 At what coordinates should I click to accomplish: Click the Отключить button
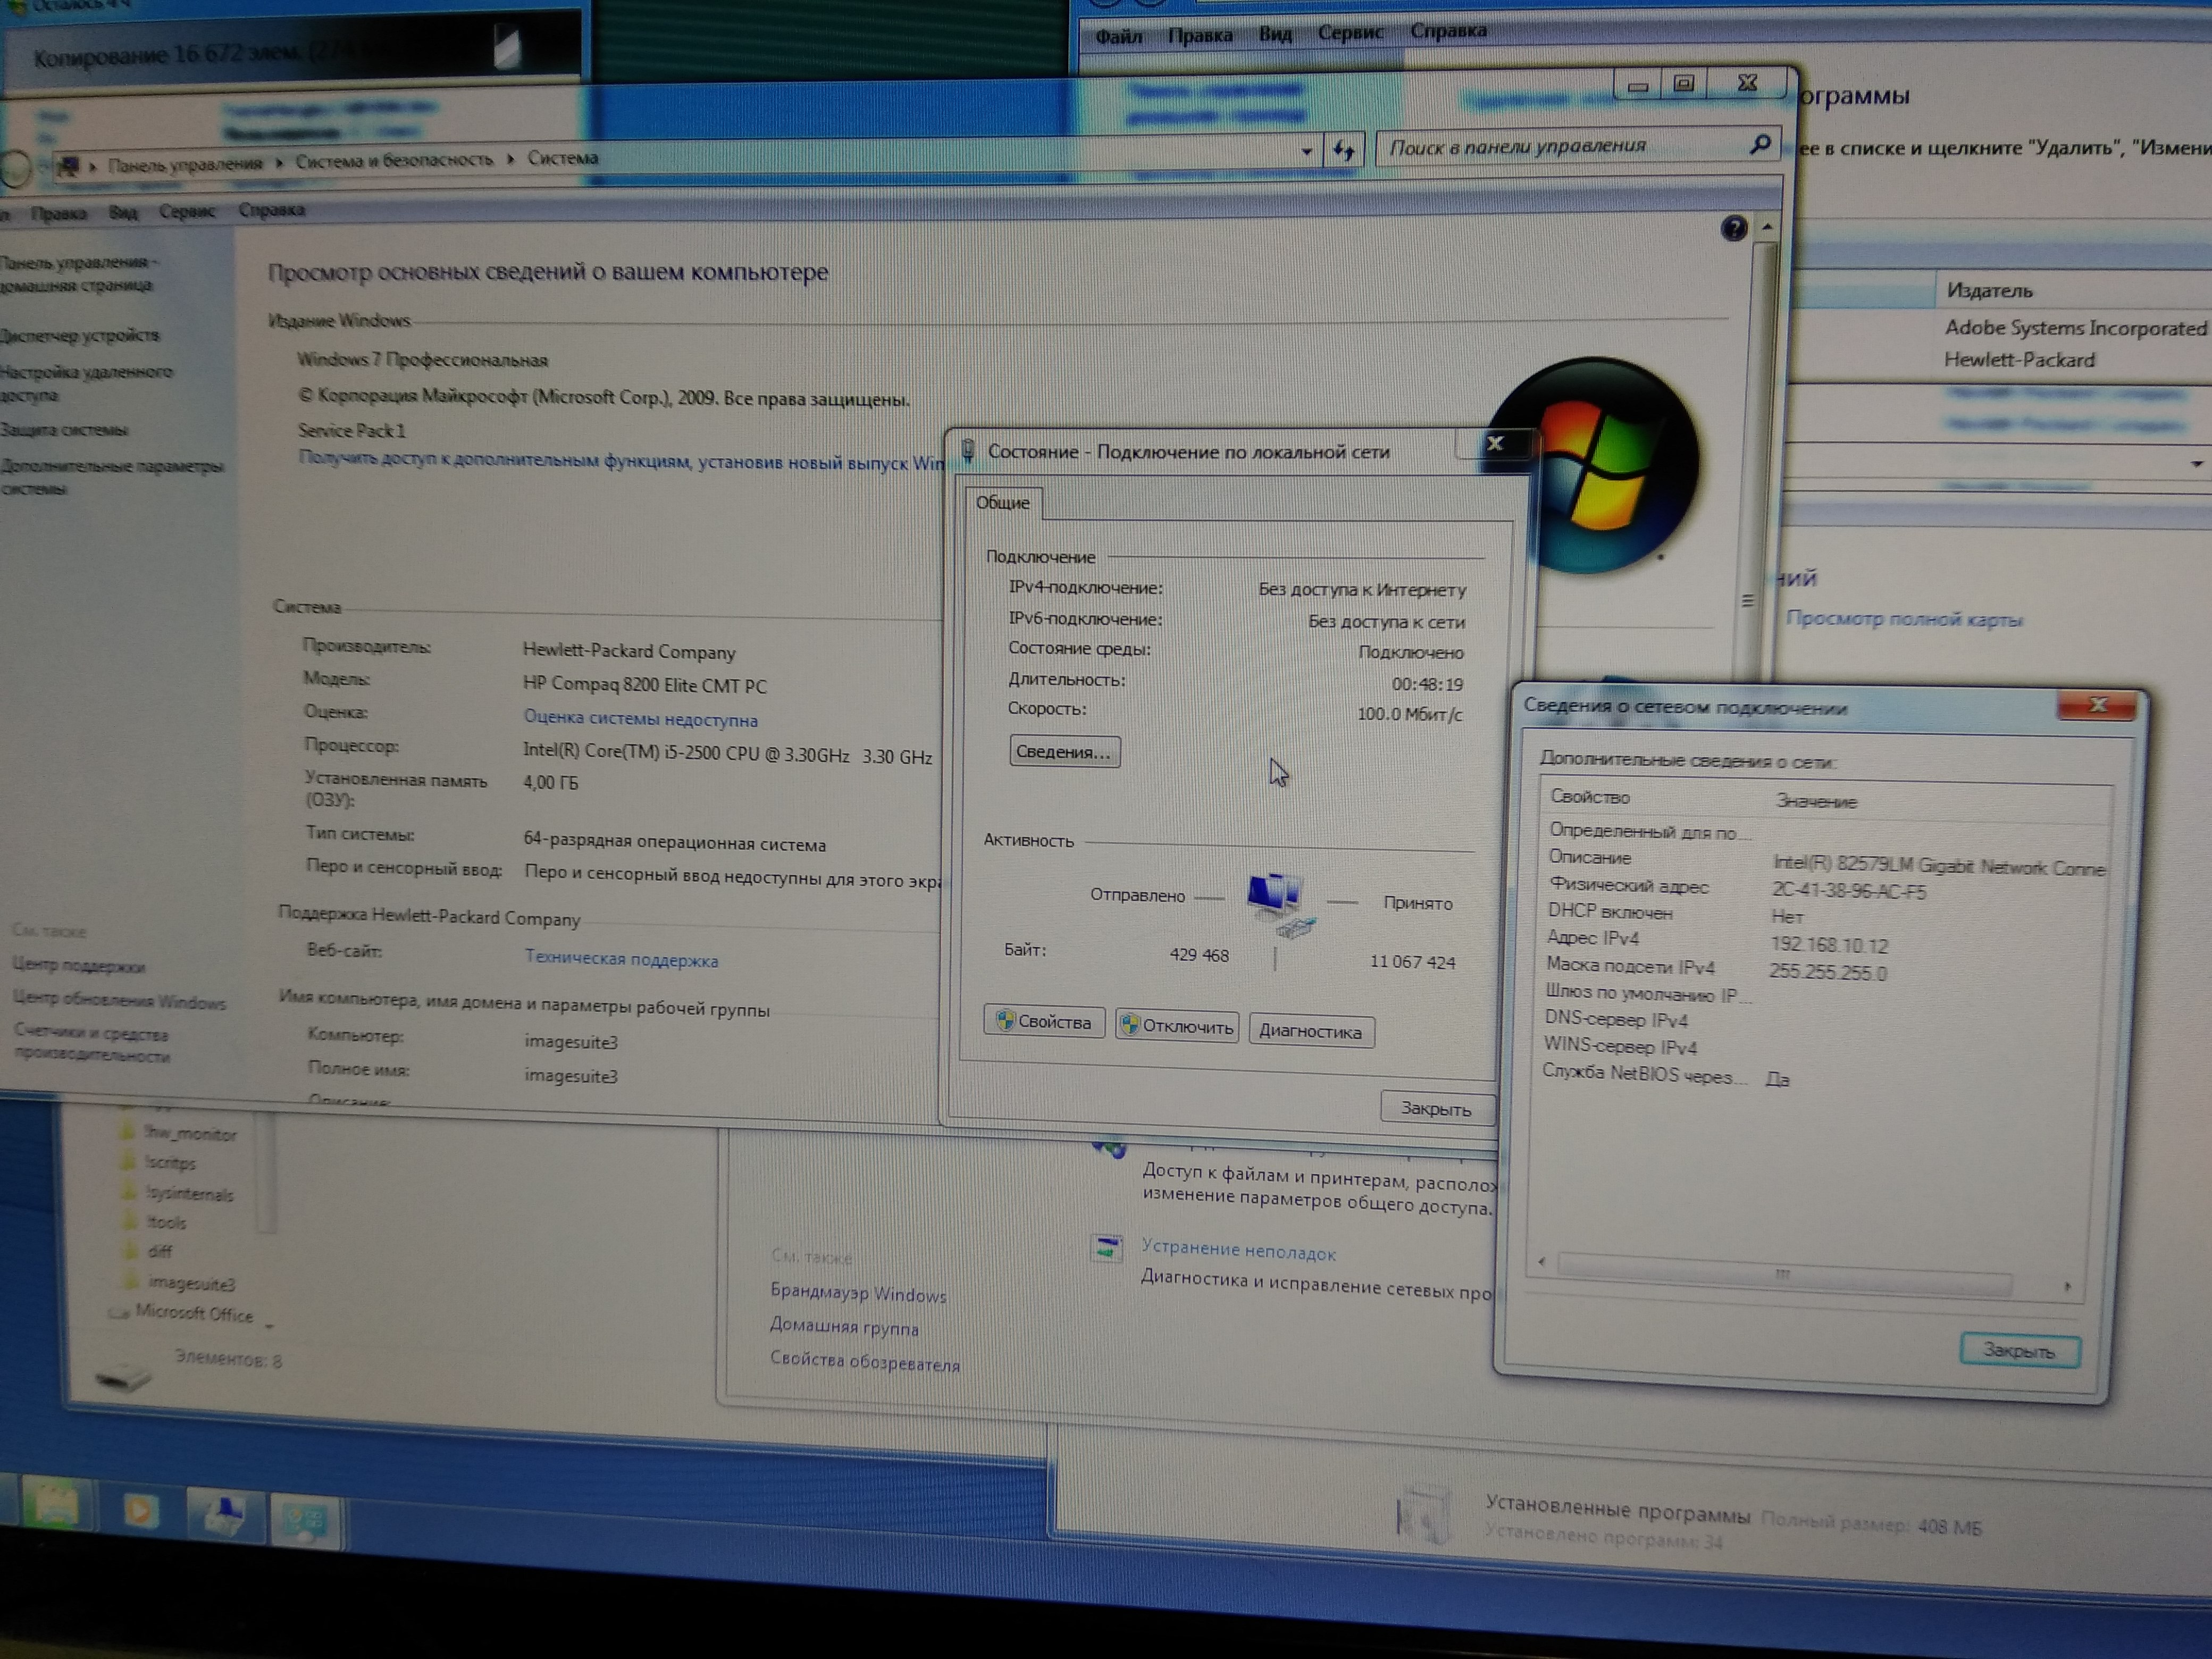click(1177, 1026)
